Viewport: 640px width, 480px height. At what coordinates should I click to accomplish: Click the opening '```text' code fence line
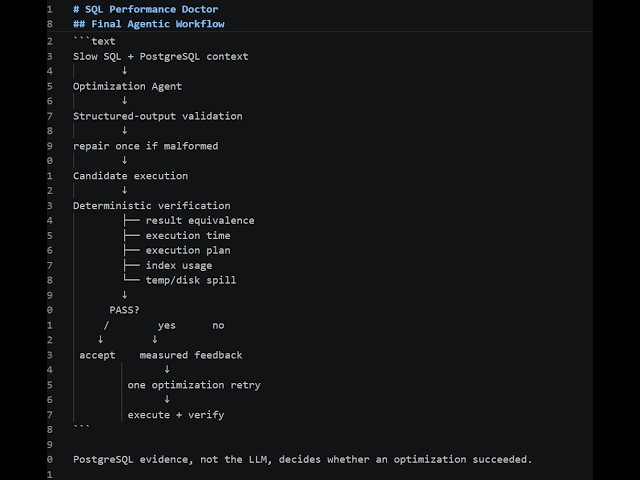click(x=94, y=41)
